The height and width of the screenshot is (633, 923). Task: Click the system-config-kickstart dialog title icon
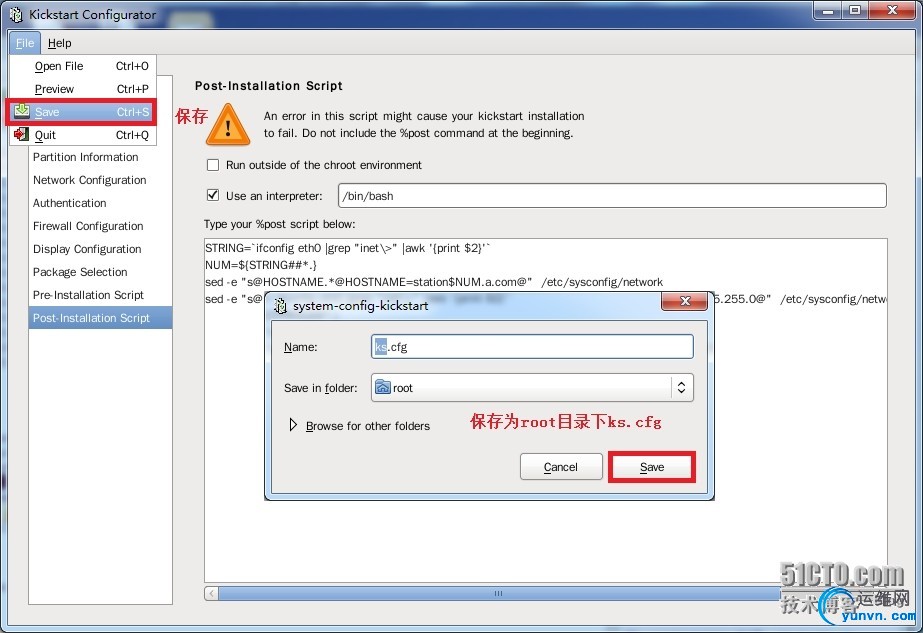(x=281, y=306)
